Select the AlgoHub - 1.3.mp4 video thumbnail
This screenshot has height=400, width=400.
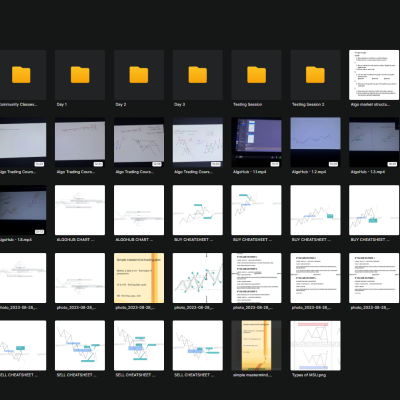pyautogui.click(x=374, y=142)
